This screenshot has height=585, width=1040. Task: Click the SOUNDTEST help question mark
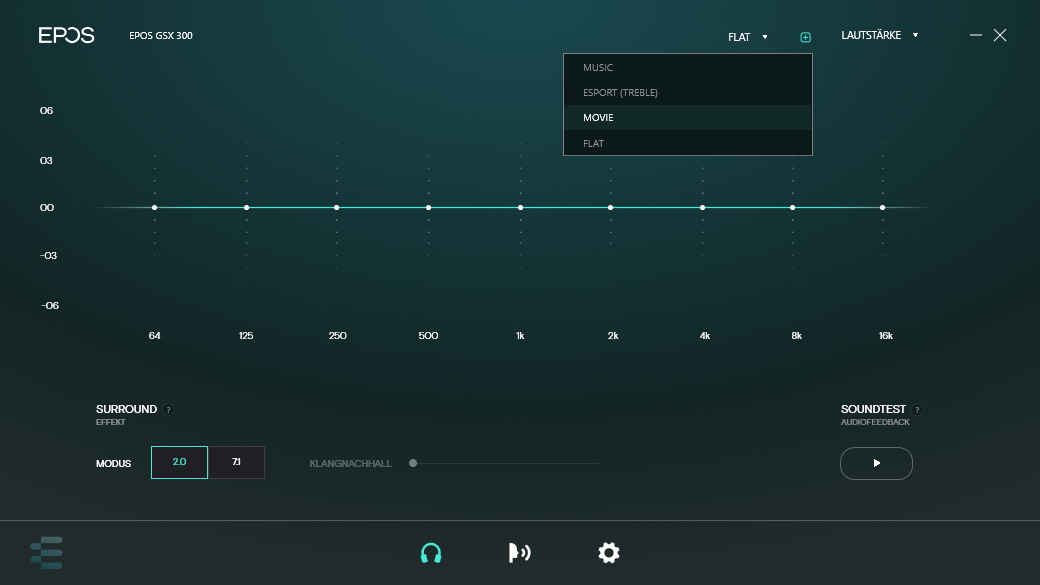tap(917, 409)
